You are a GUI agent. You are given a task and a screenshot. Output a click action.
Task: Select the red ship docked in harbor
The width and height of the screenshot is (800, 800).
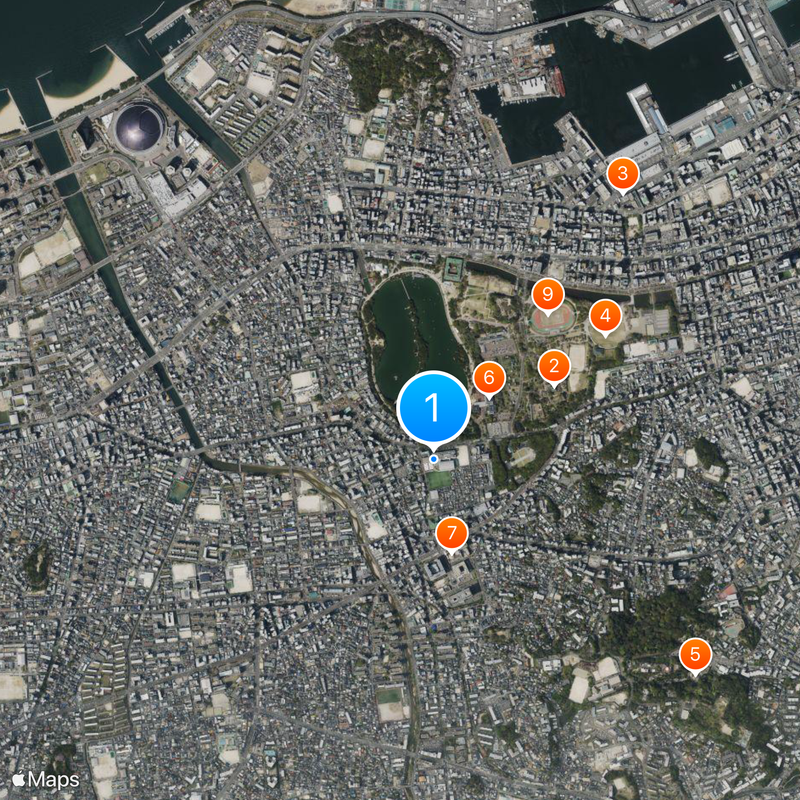click(559, 82)
